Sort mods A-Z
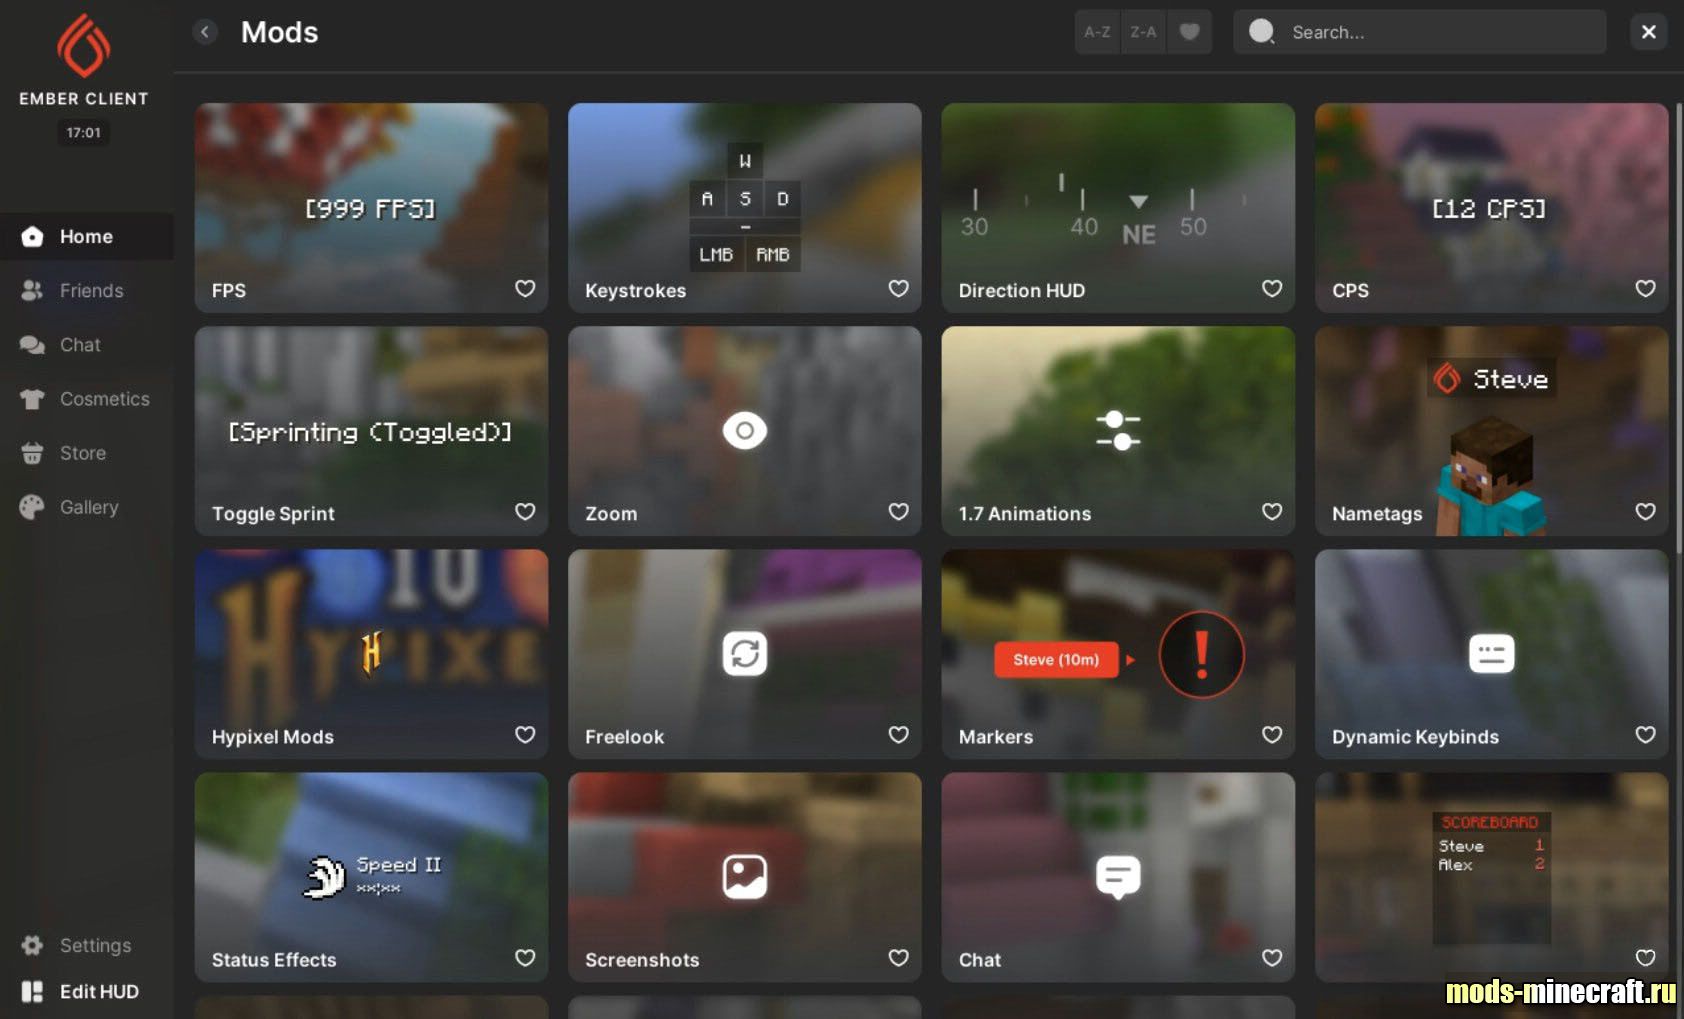 tap(1097, 32)
